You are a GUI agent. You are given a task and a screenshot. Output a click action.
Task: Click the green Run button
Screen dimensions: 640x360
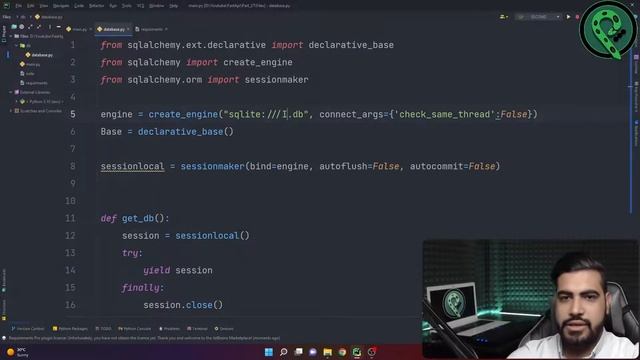568,17
